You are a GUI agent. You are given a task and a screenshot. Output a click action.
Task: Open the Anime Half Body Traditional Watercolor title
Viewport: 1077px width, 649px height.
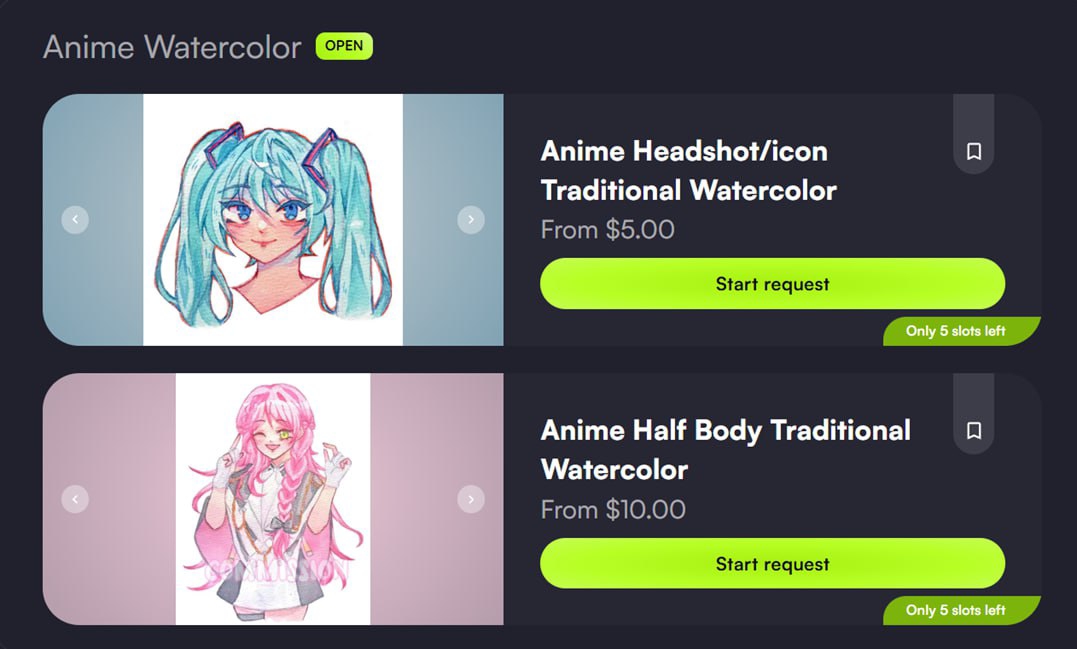coord(725,450)
